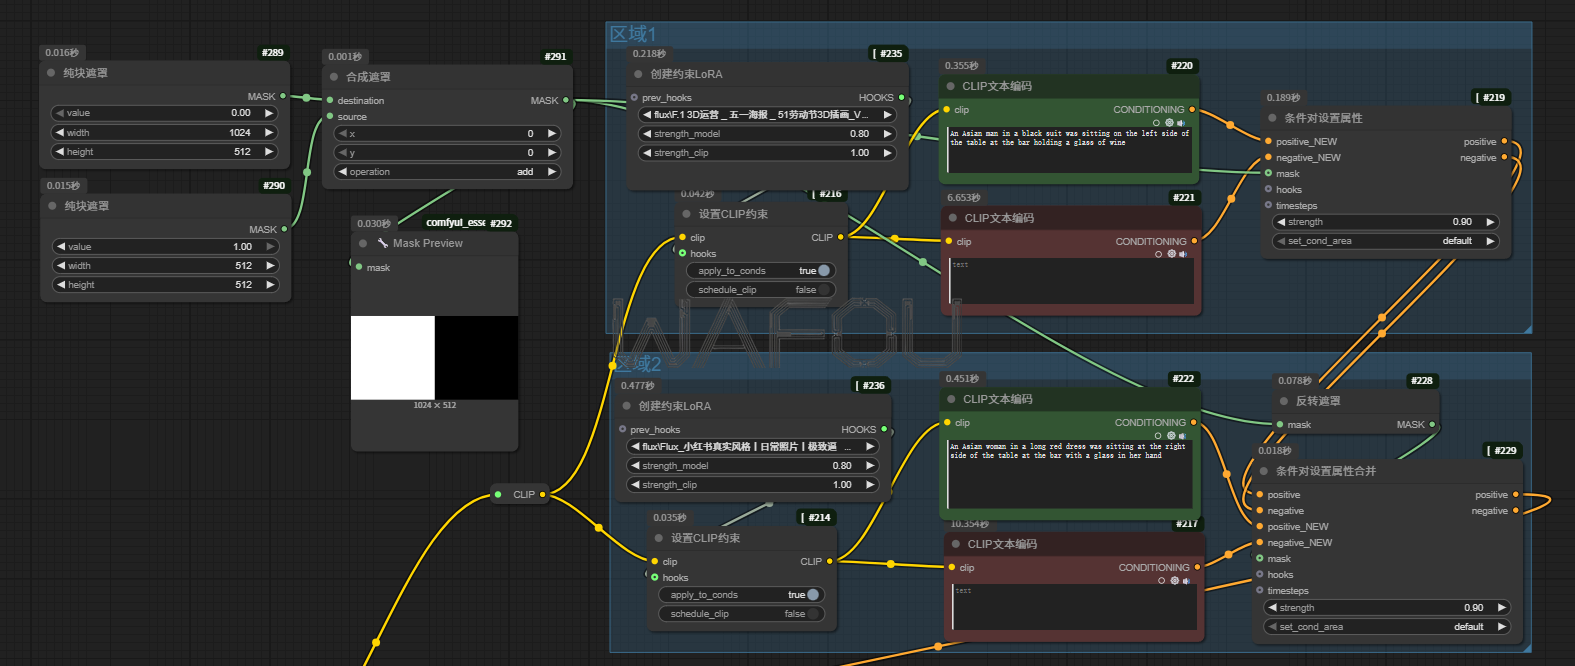
Task: Collapse 创建约束LoRA node #236 via its dot
Action: (x=627, y=406)
